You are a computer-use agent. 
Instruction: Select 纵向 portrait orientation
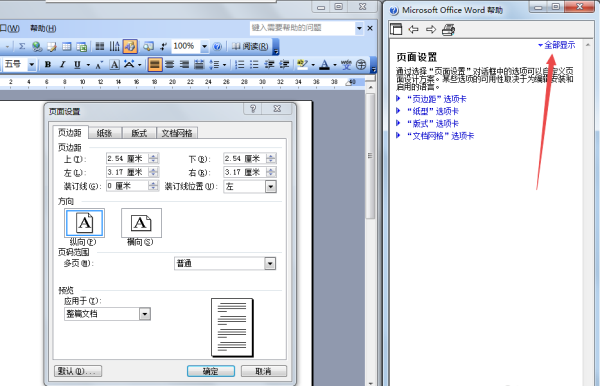85,223
